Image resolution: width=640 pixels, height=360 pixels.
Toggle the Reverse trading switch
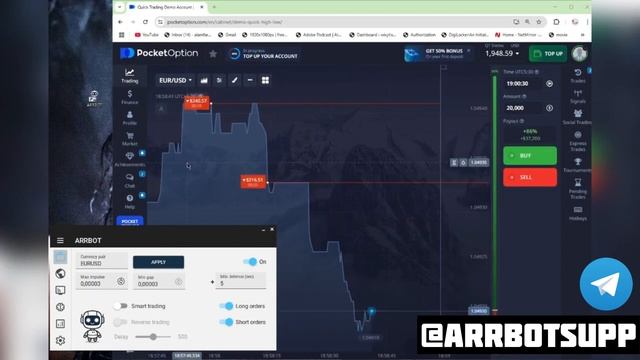(x=120, y=322)
